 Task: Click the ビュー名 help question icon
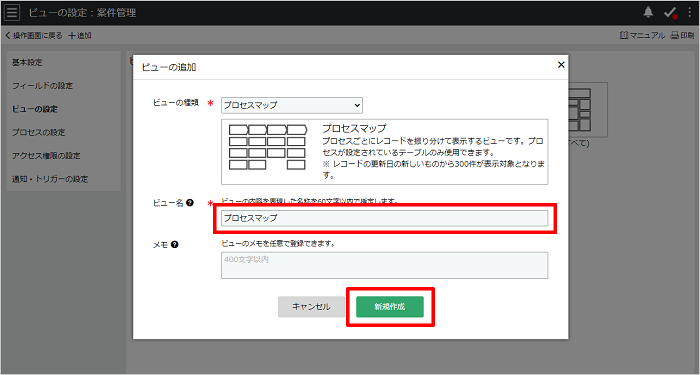tap(190, 203)
